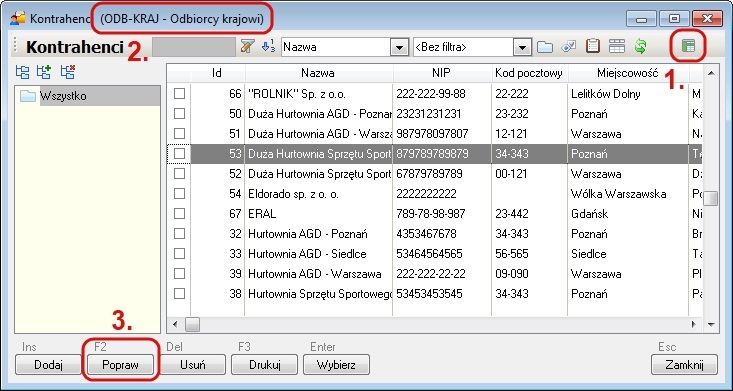The image size is (733, 391).
Task: Open the <Bez filtra> filter dropdown
Action: click(522, 47)
